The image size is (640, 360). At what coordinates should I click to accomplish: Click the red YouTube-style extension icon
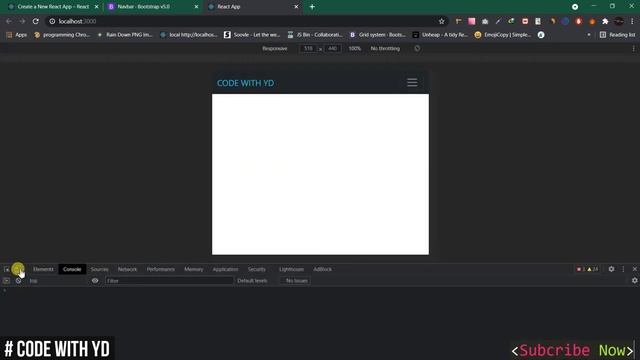(525, 21)
